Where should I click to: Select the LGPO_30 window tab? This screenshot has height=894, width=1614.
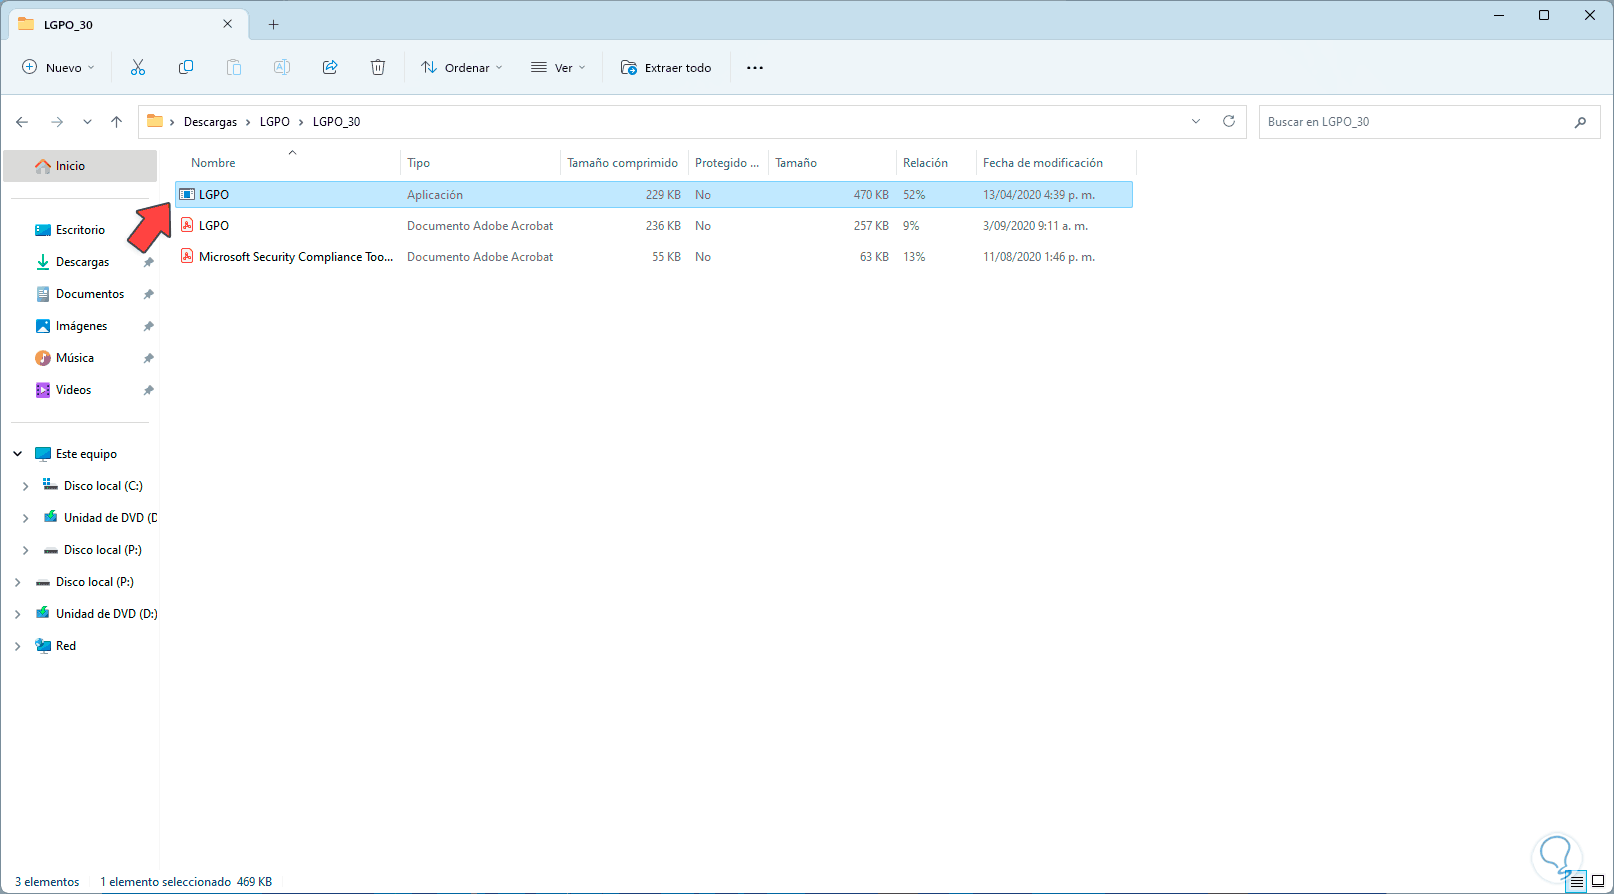point(127,24)
